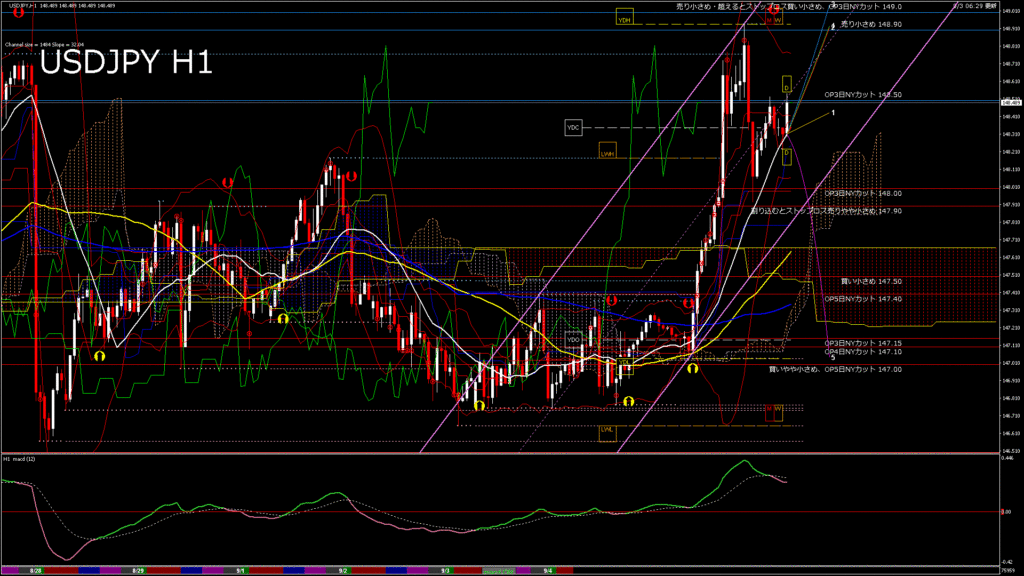
Task: Click the red down-arrow circle at the top-left corner
Action: point(19,13)
